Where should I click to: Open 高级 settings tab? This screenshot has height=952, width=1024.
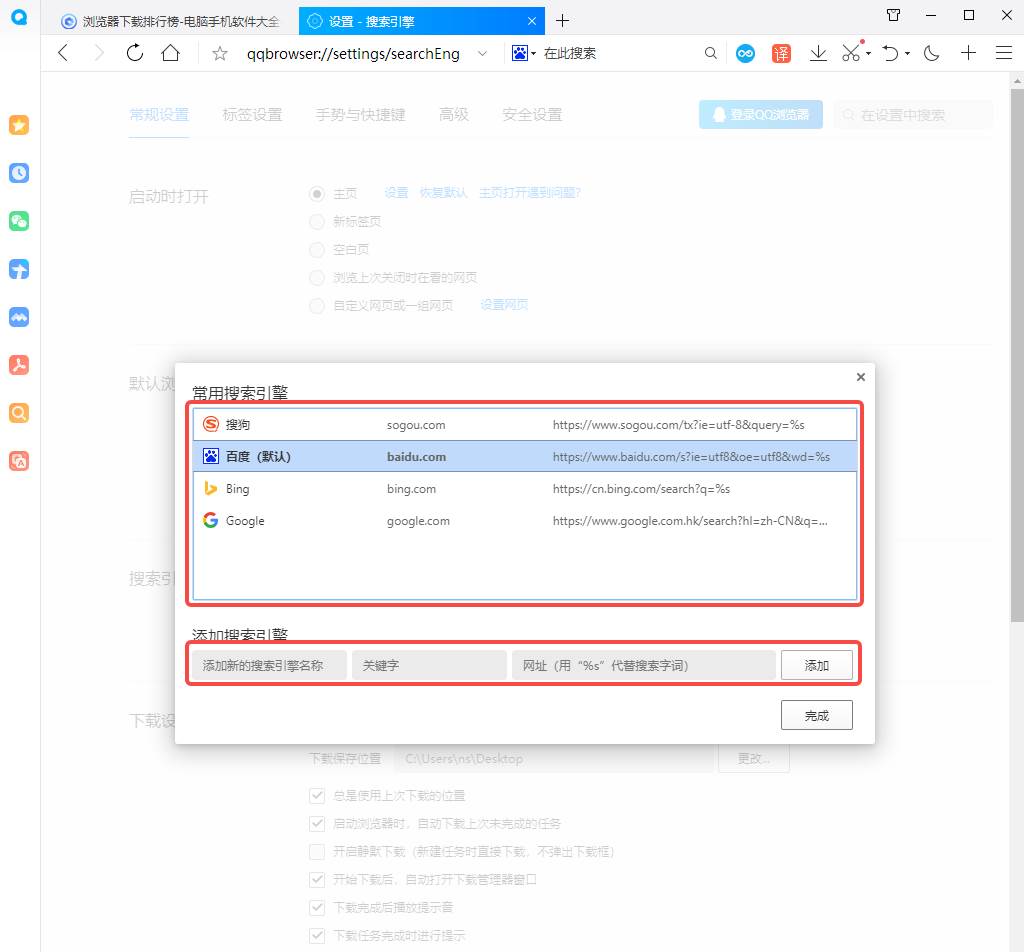coord(454,115)
